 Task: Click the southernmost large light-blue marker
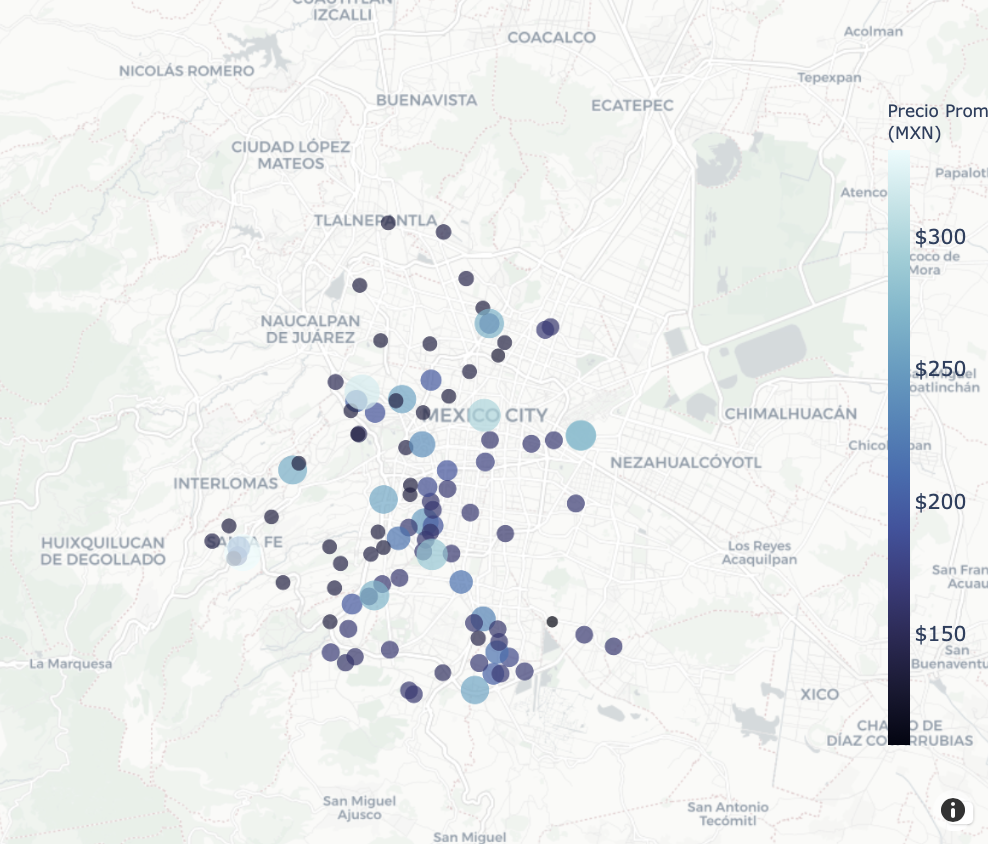click(x=474, y=690)
